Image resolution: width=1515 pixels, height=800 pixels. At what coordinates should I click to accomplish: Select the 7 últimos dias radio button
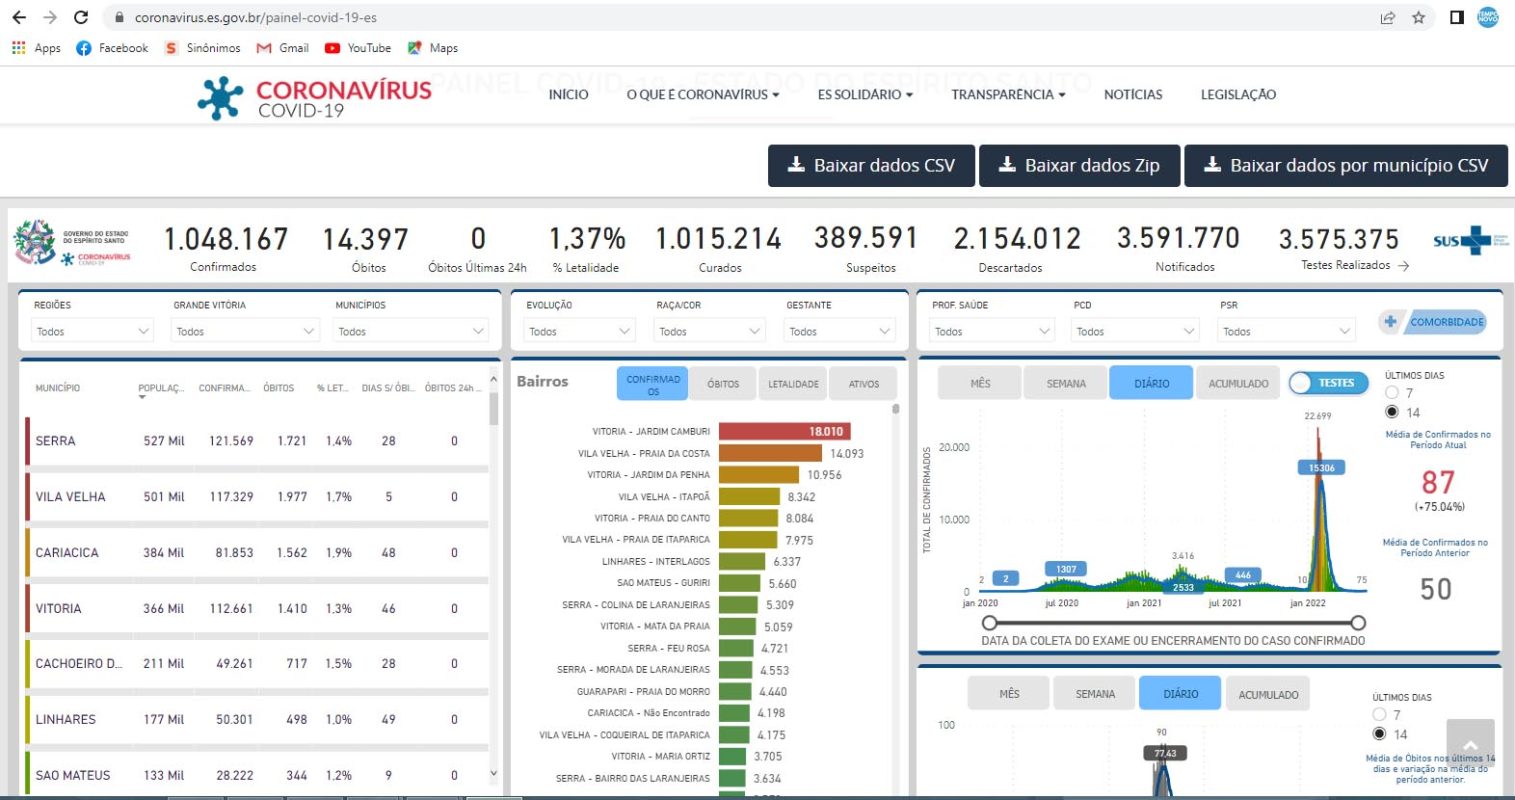1392,393
